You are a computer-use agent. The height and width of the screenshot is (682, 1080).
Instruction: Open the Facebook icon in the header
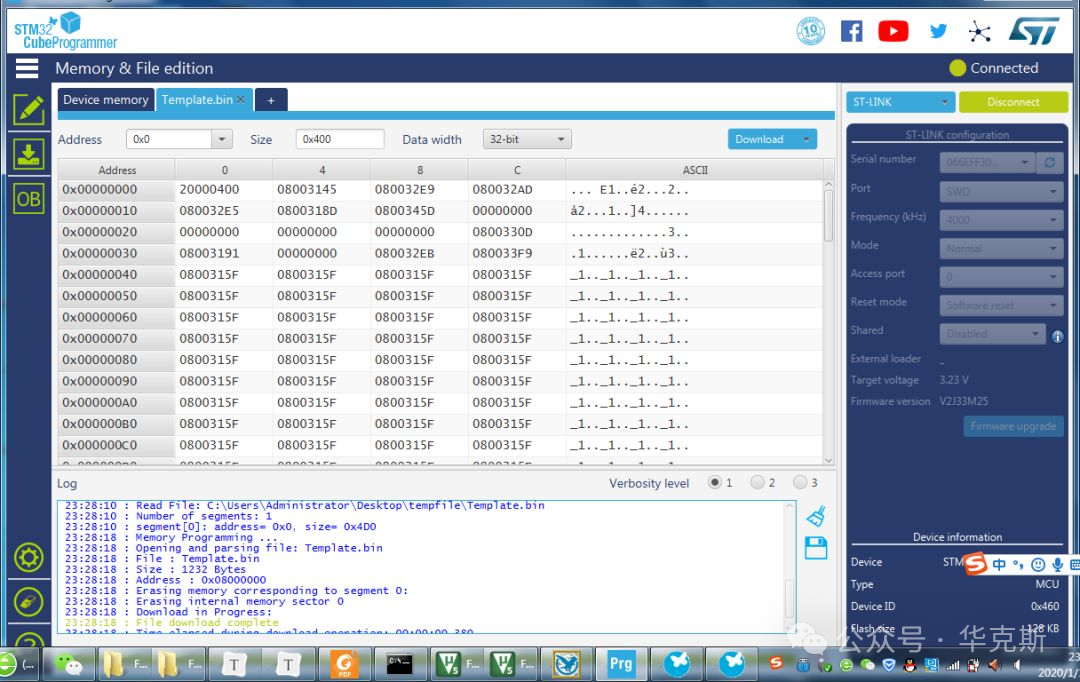pyautogui.click(x=851, y=31)
